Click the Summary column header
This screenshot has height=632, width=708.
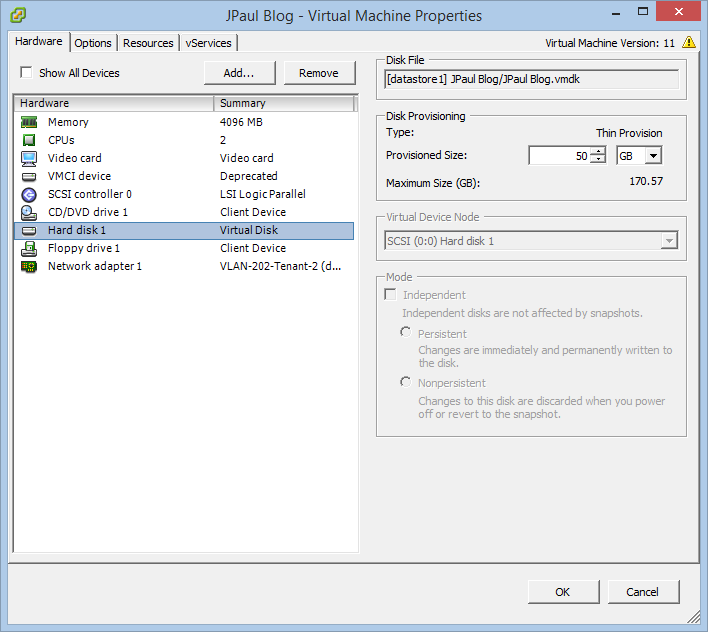[x=284, y=103]
